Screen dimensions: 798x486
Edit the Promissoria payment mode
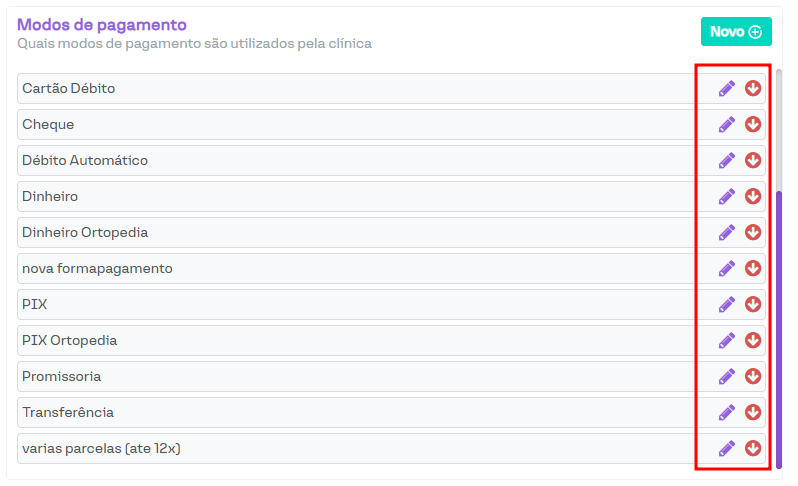pos(727,376)
